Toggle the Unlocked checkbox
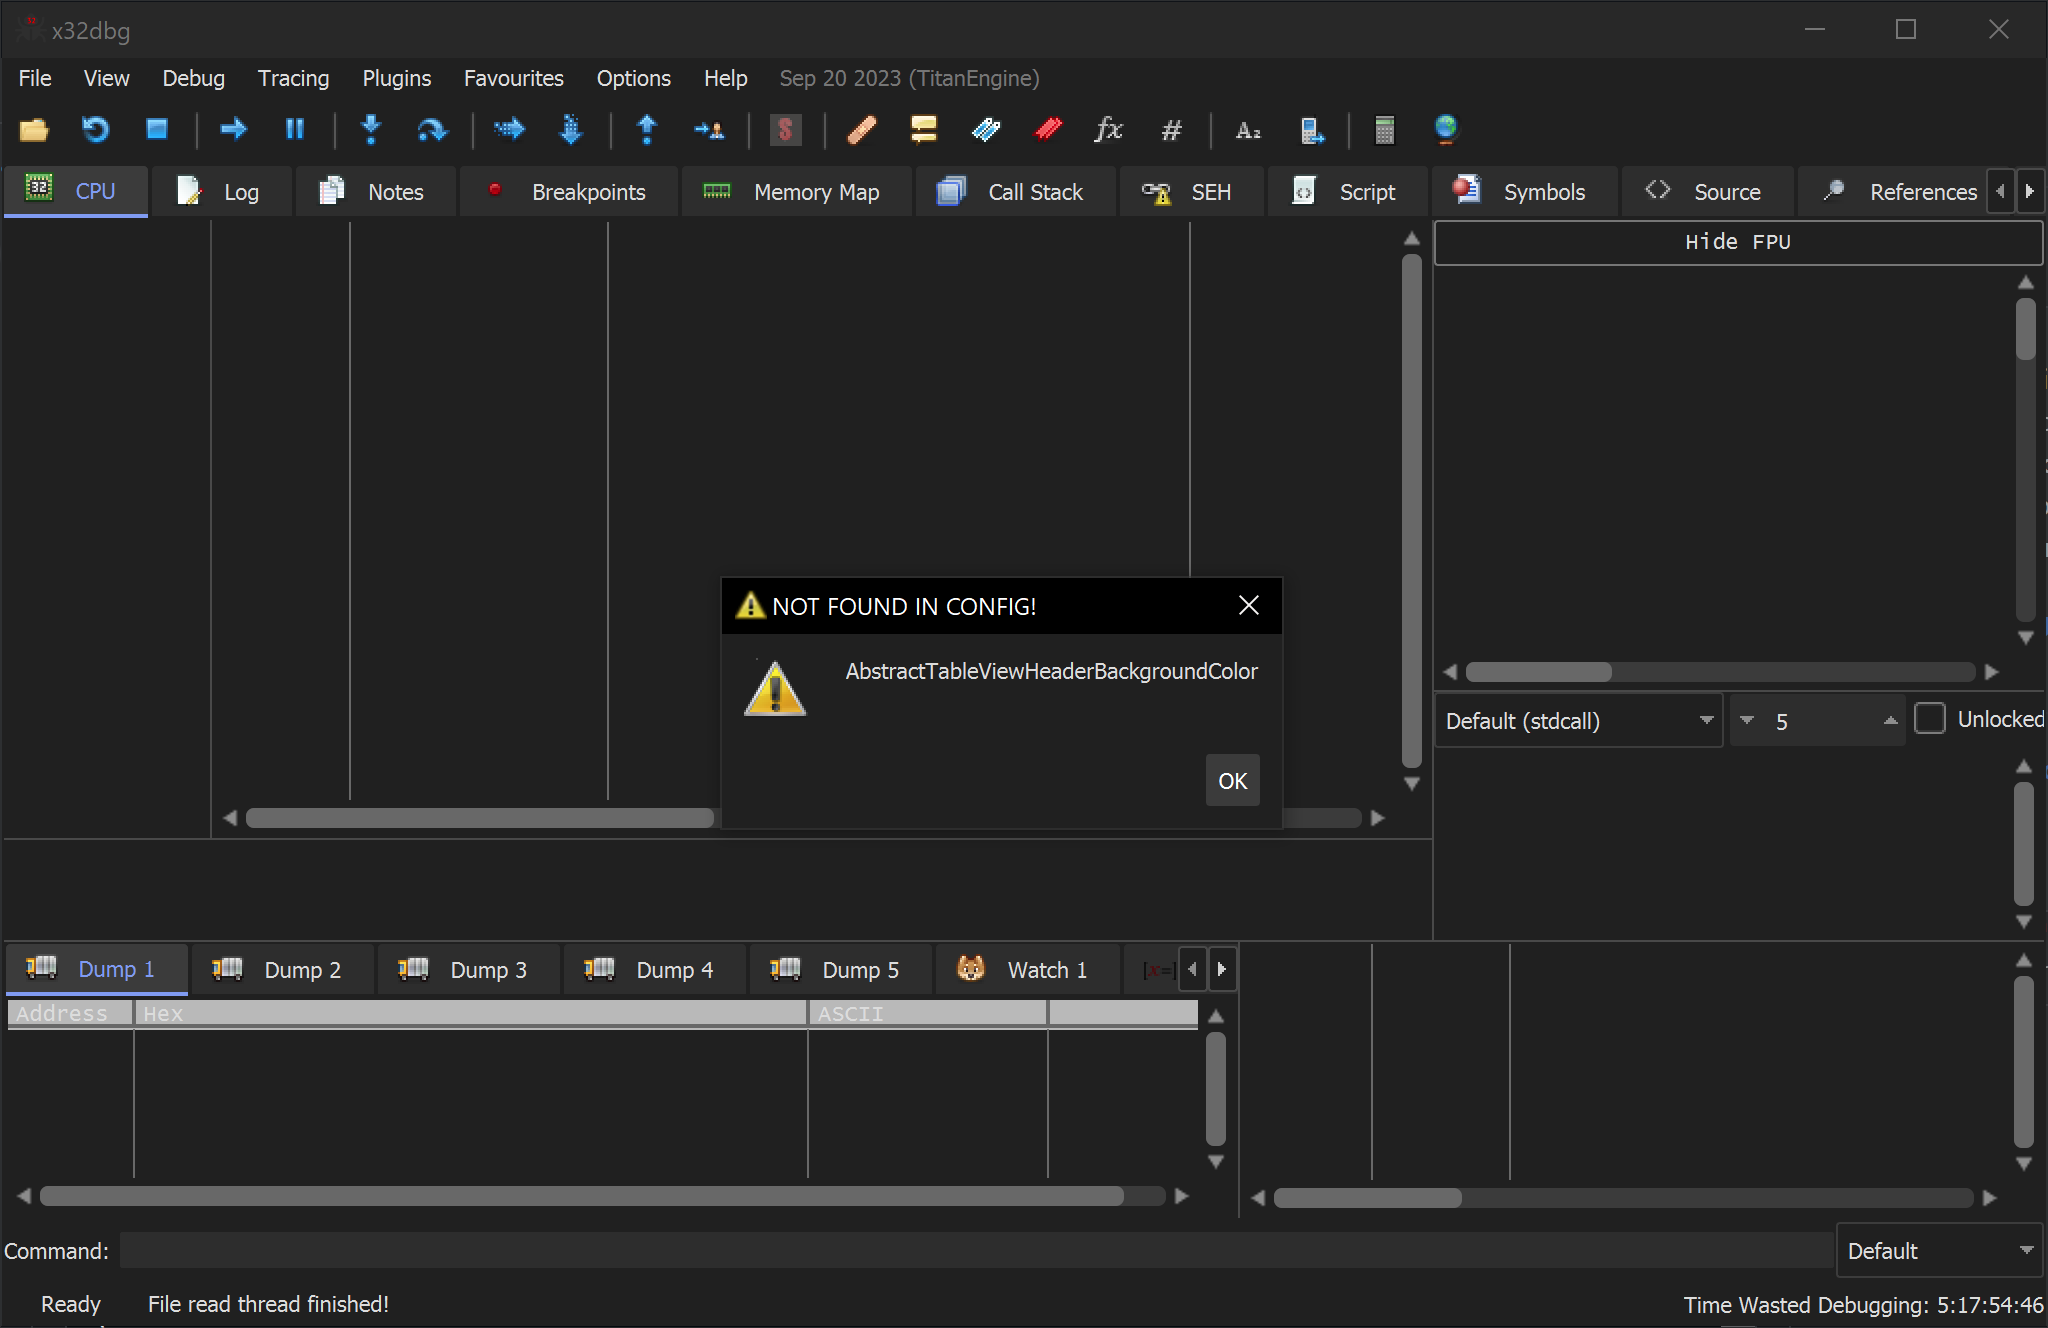This screenshot has height=1328, width=2048. 1929,719
